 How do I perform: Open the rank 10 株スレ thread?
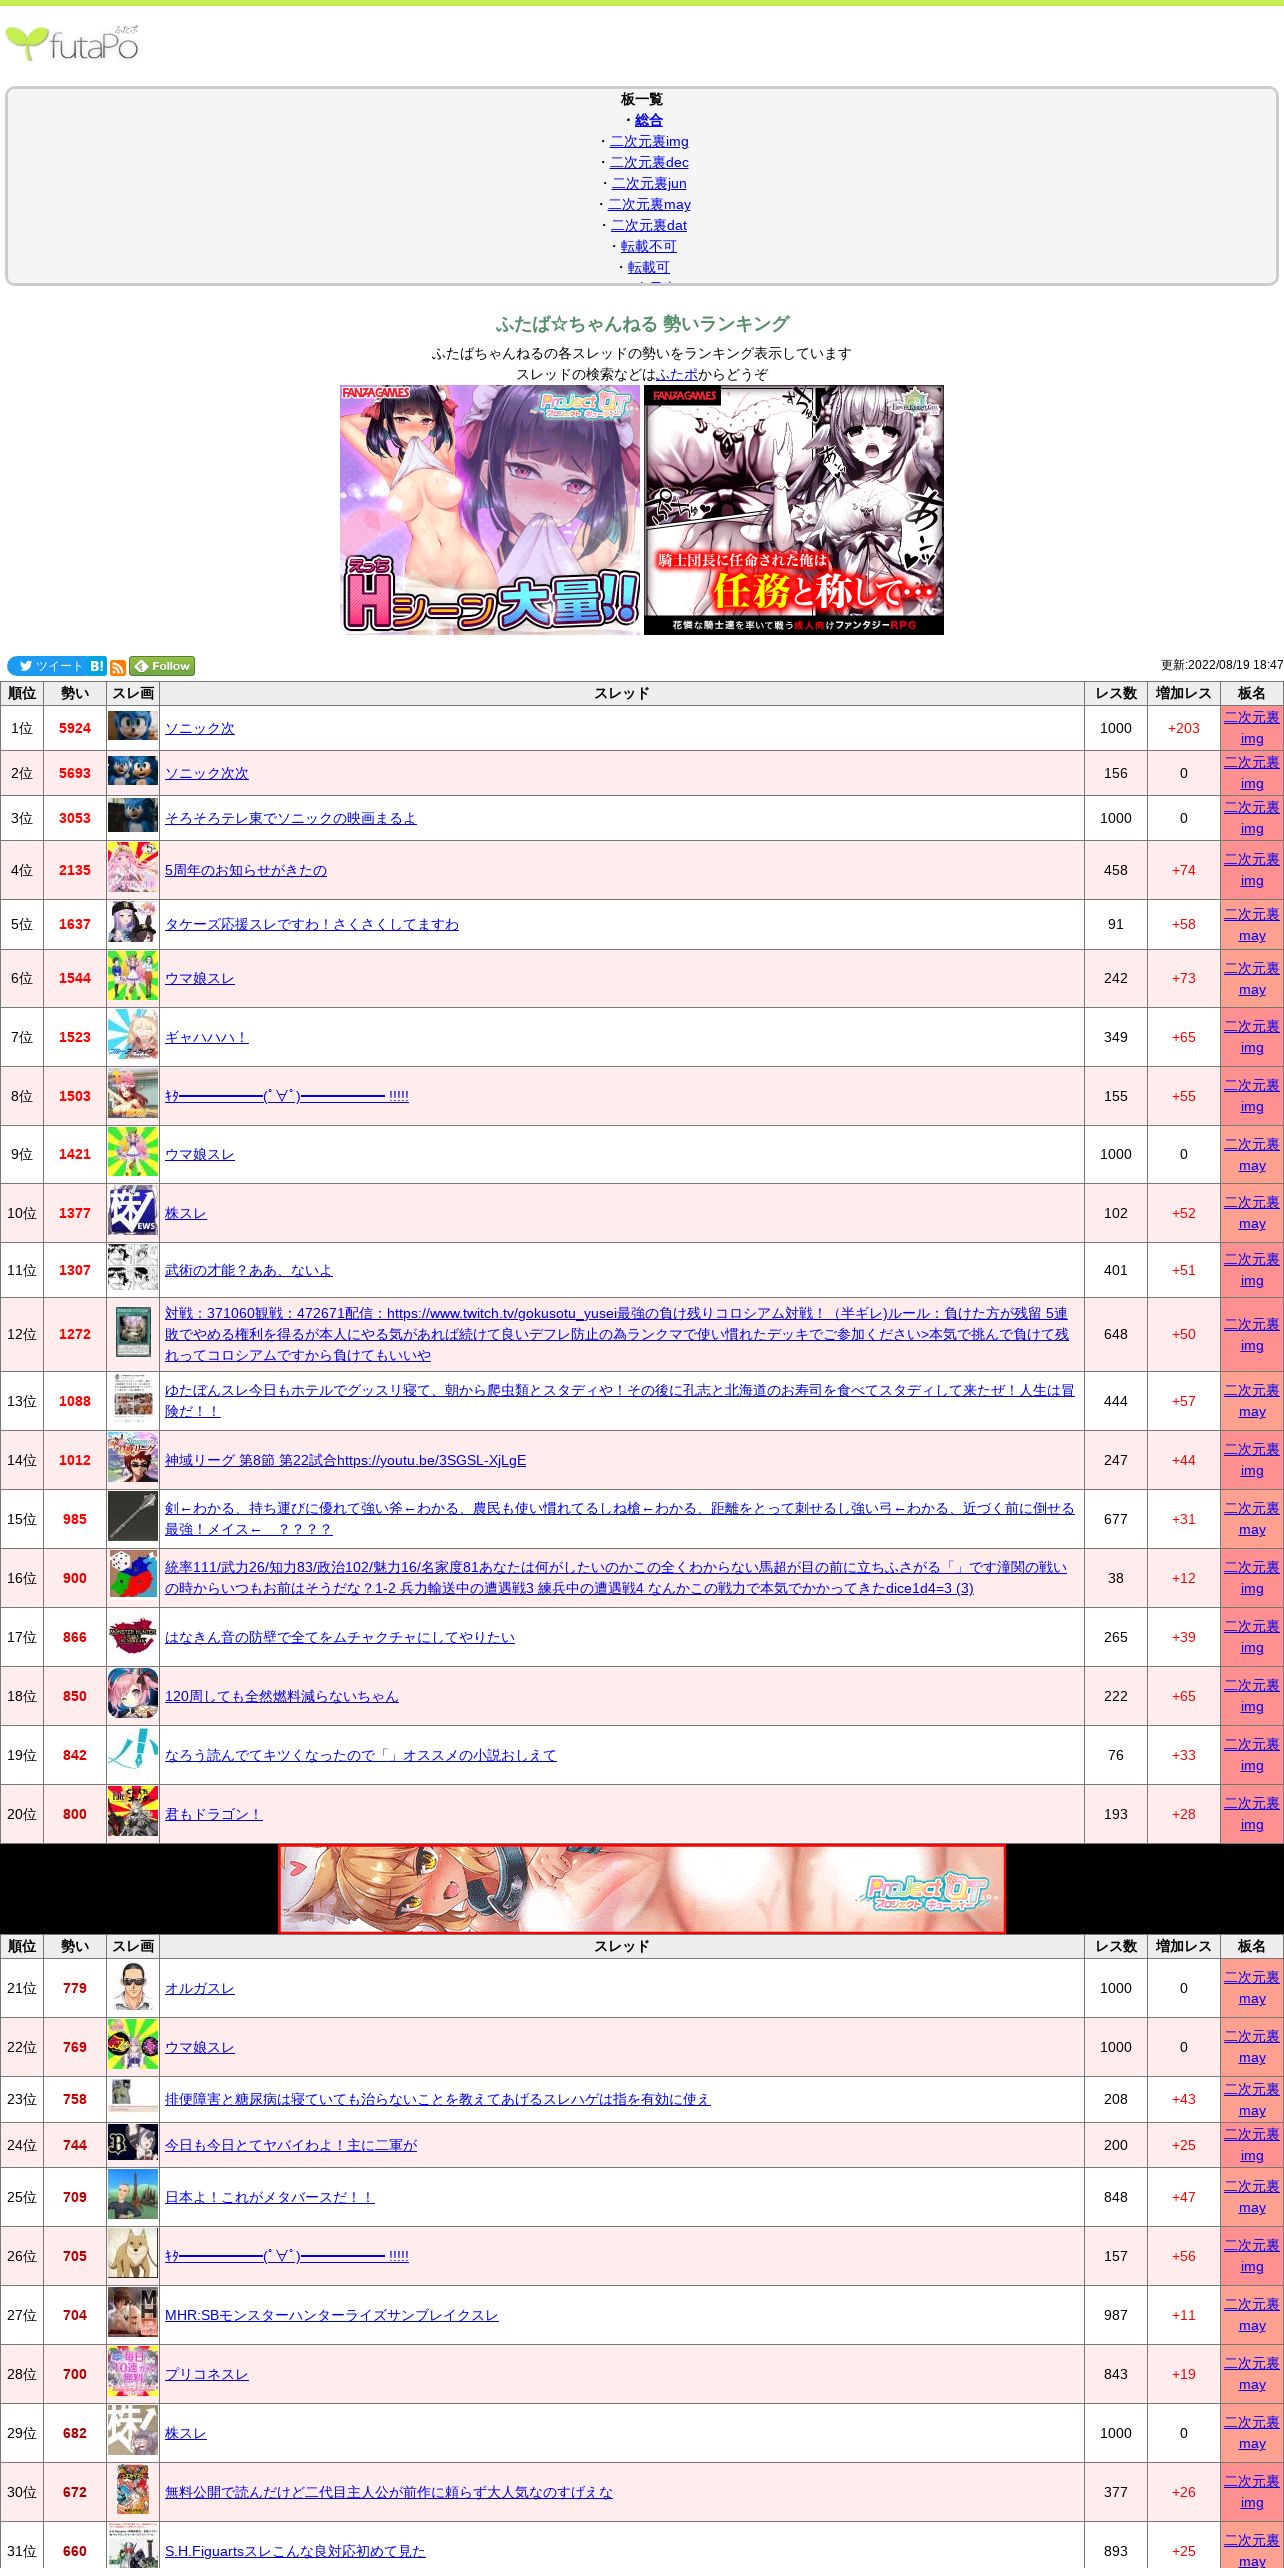185,1213
